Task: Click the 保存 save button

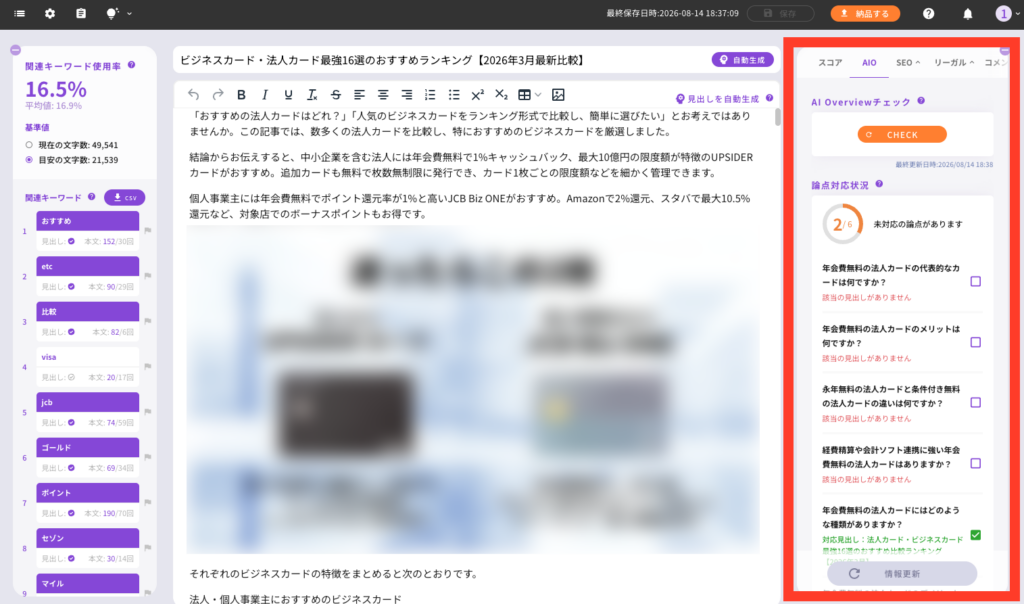Action: (780, 13)
